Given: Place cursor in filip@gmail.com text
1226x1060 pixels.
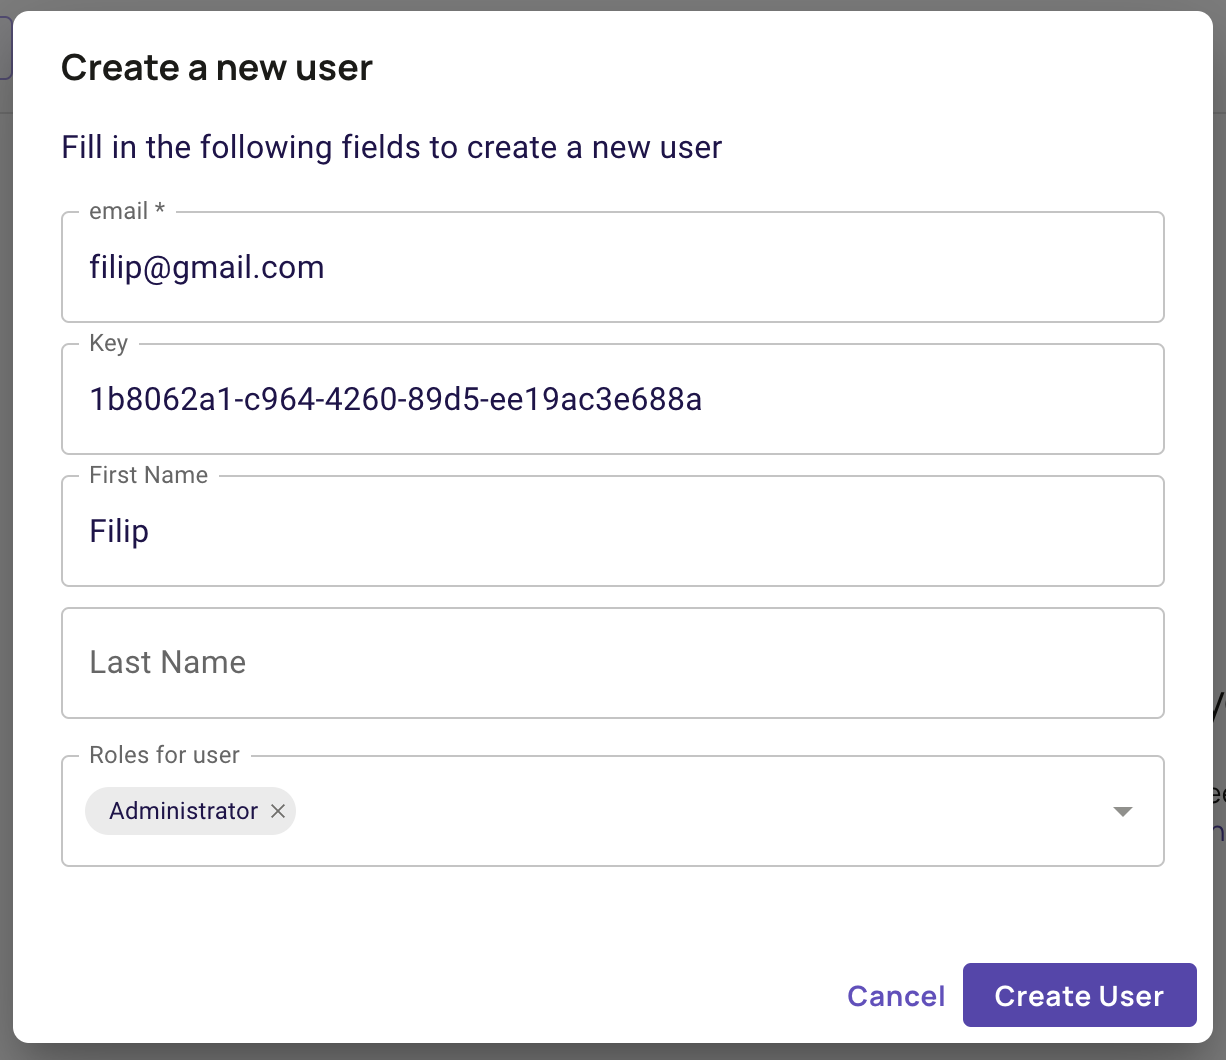Looking at the screenshot, I should pos(207,268).
